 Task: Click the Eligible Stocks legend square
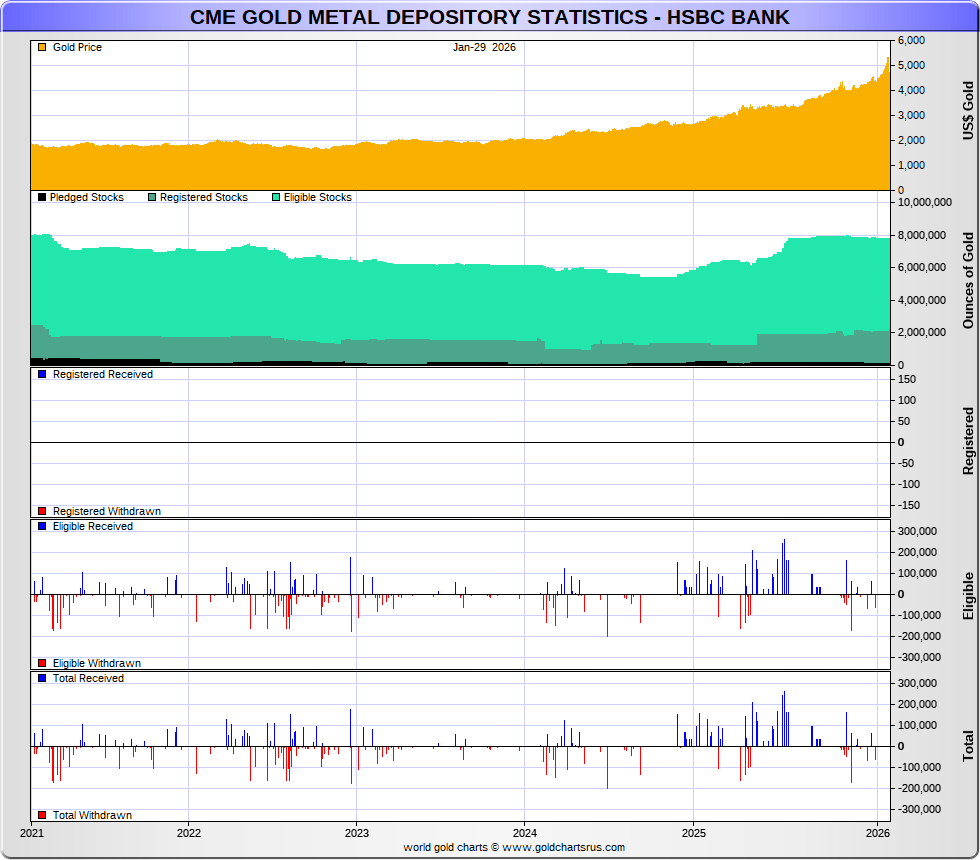(276, 198)
